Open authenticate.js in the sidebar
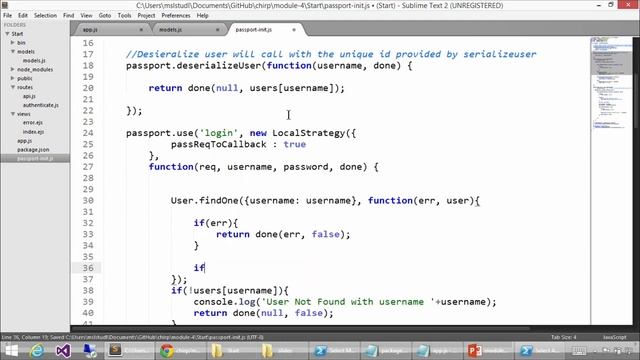The height and width of the screenshot is (360, 640). click(x=40, y=105)
